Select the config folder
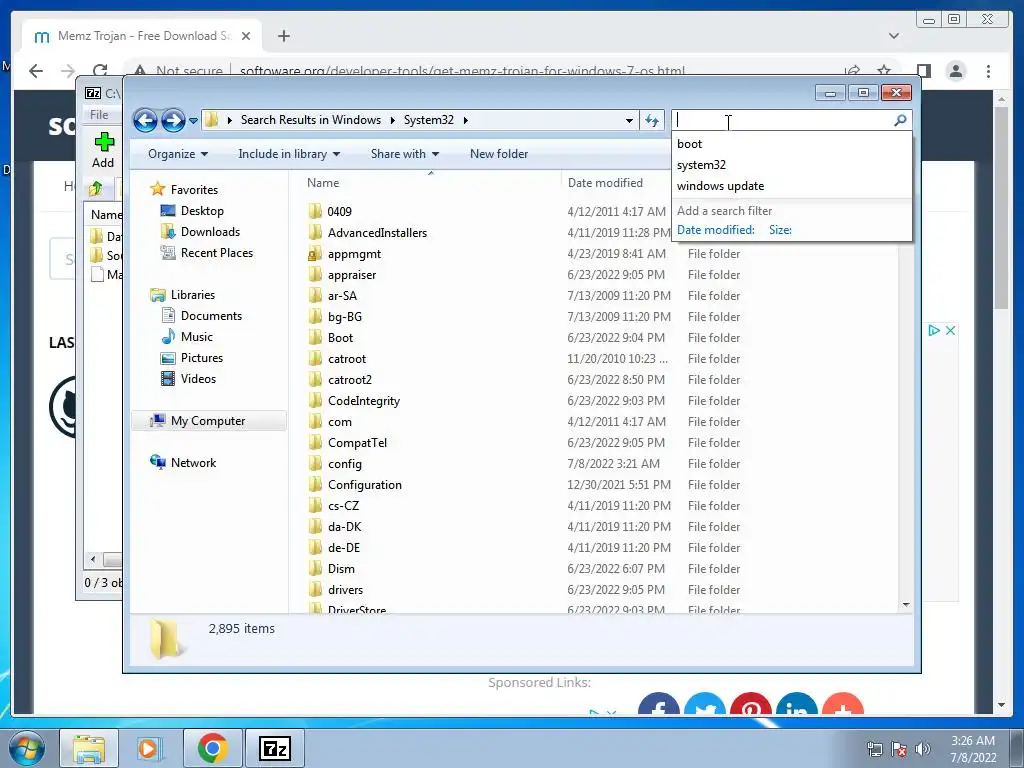This screenshot has height=768, width=1024. pyautogui.click(x=344, y=464)
